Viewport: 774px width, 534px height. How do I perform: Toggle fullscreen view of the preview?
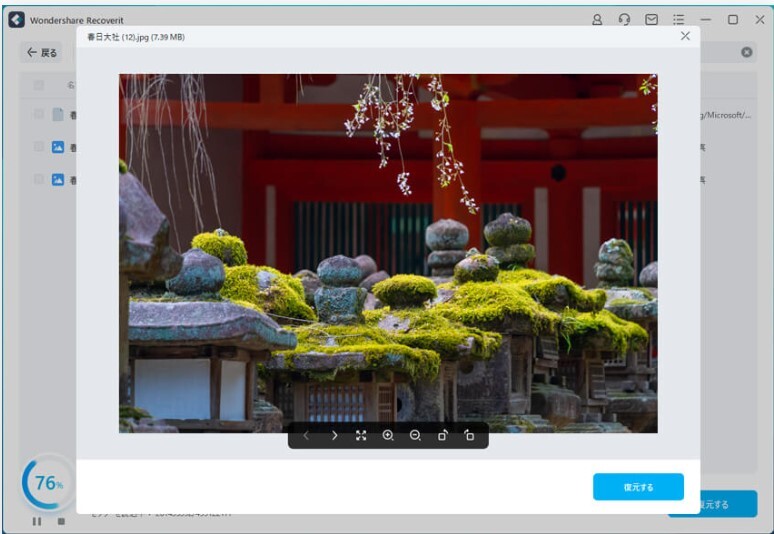coord(361,436)
